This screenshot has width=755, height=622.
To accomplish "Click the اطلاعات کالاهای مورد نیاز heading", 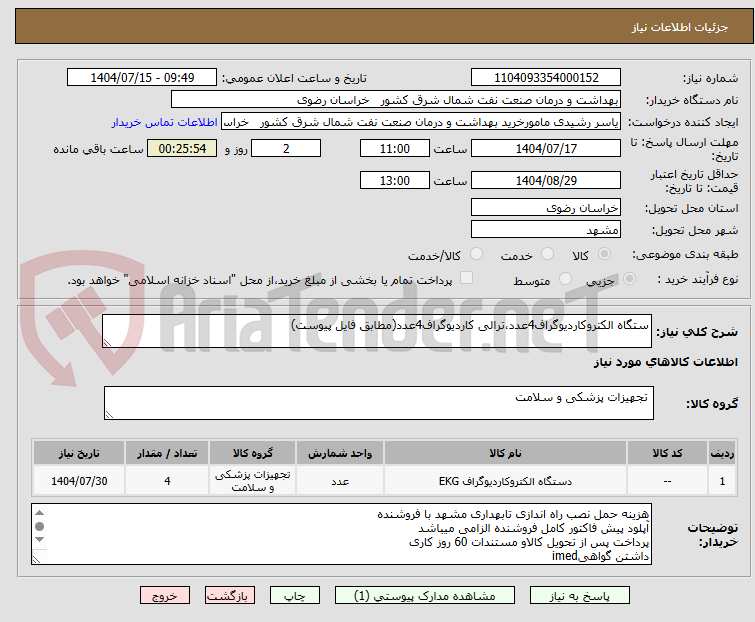I will [665, 362].
